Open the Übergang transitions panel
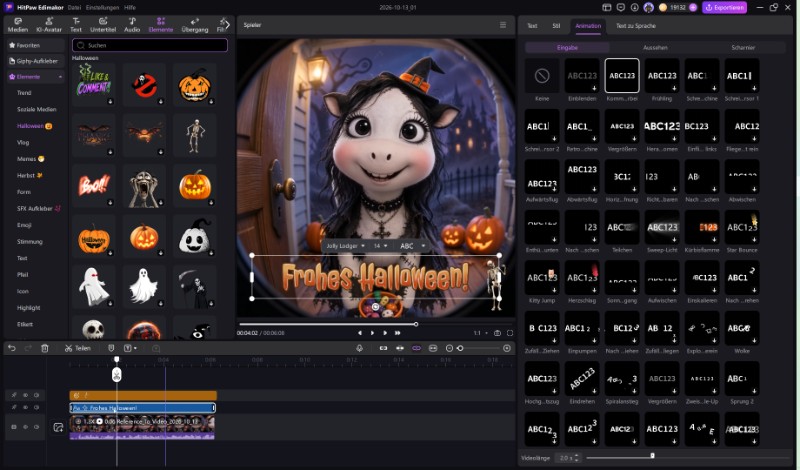The image size is (800, 470). 195,25
